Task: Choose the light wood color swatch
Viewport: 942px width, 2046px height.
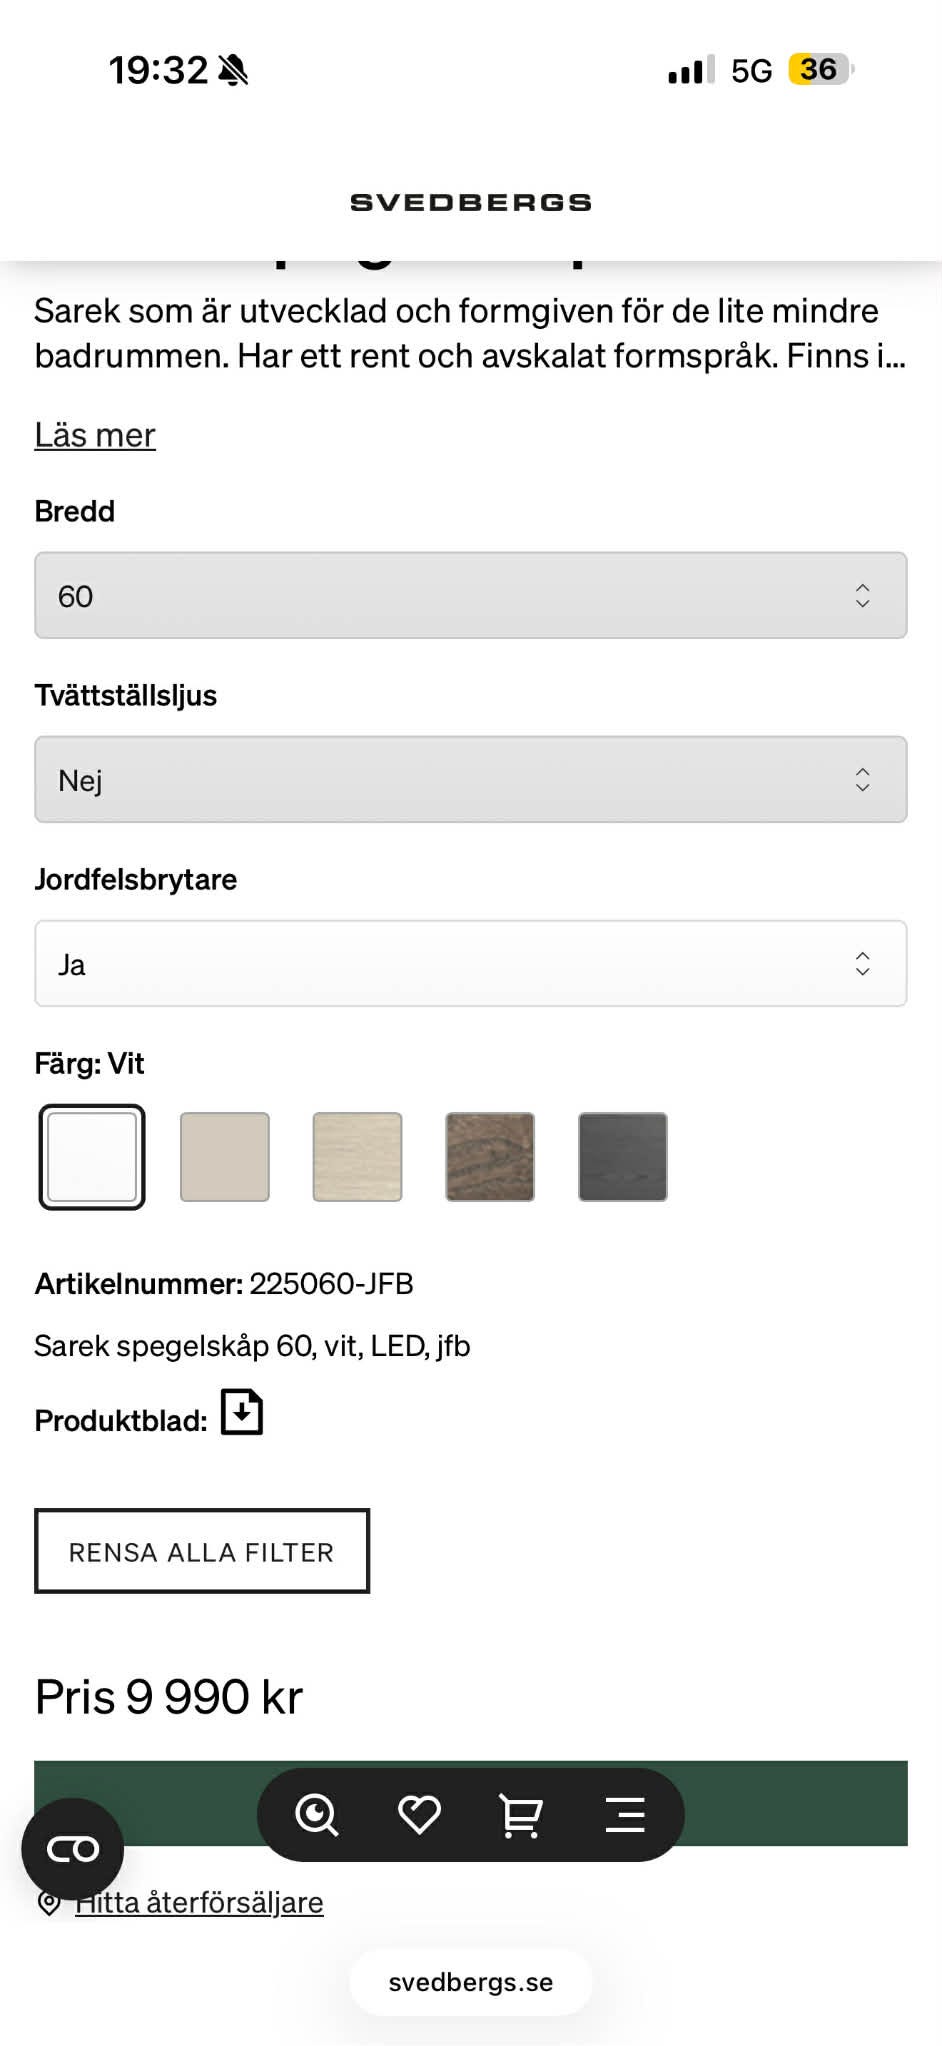Action: 357,1156
